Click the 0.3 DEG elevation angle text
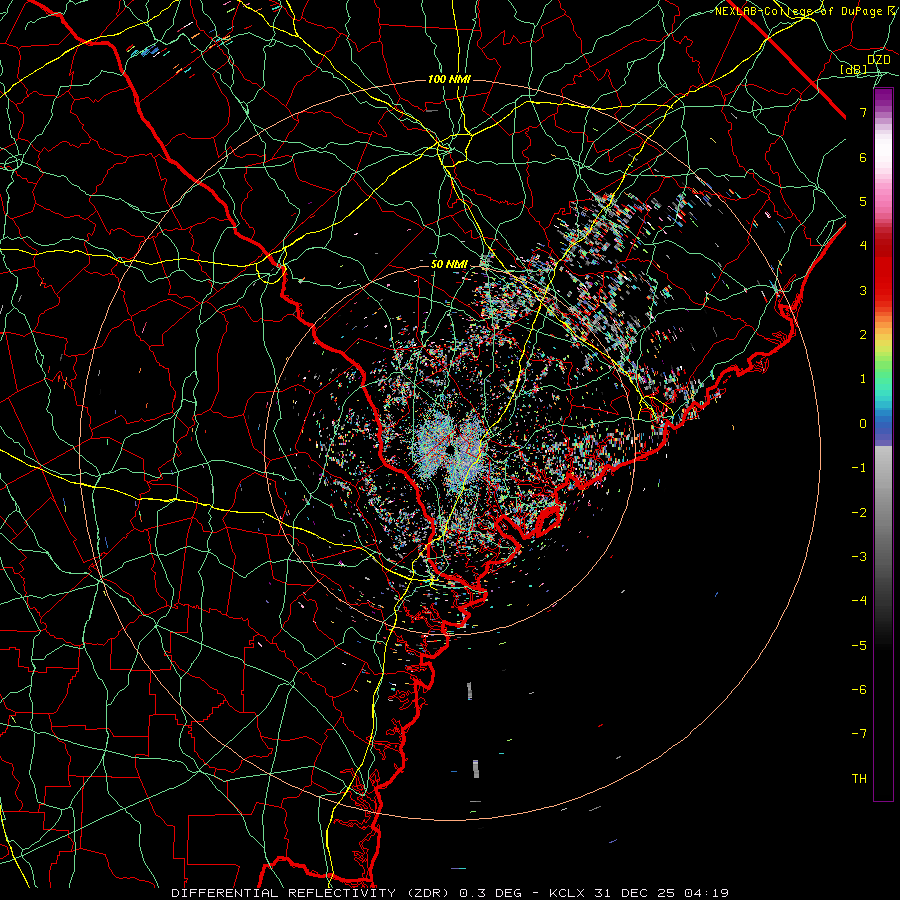900x900 pixels. (x=491, y=893)
